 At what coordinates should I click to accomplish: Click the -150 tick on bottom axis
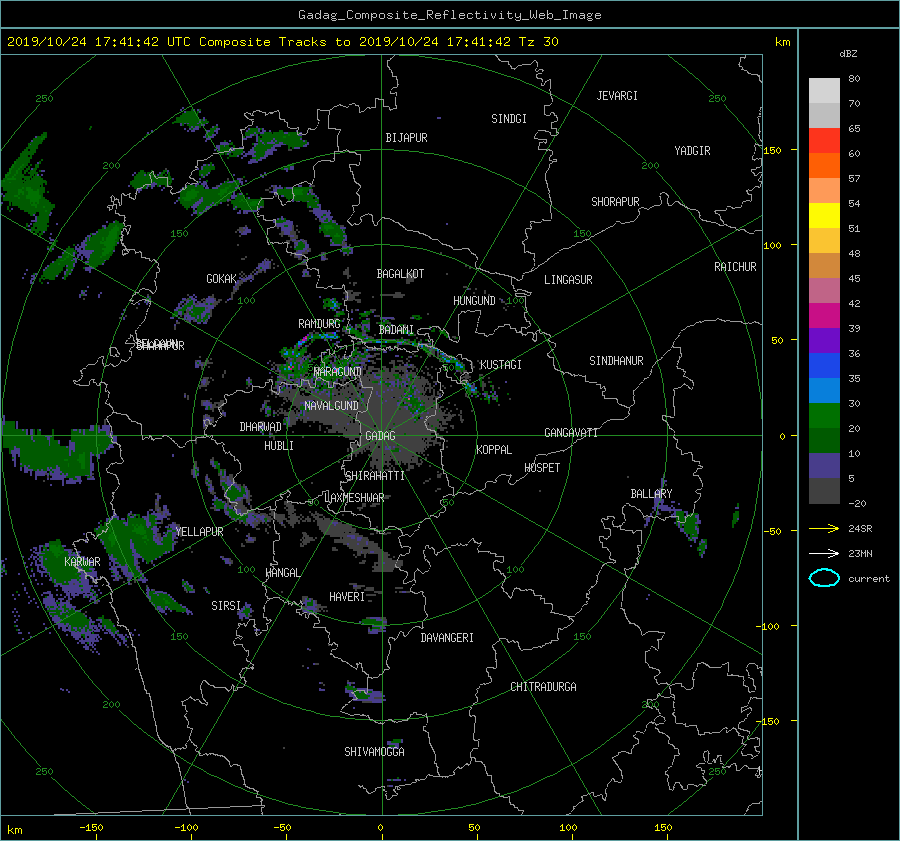91,828
